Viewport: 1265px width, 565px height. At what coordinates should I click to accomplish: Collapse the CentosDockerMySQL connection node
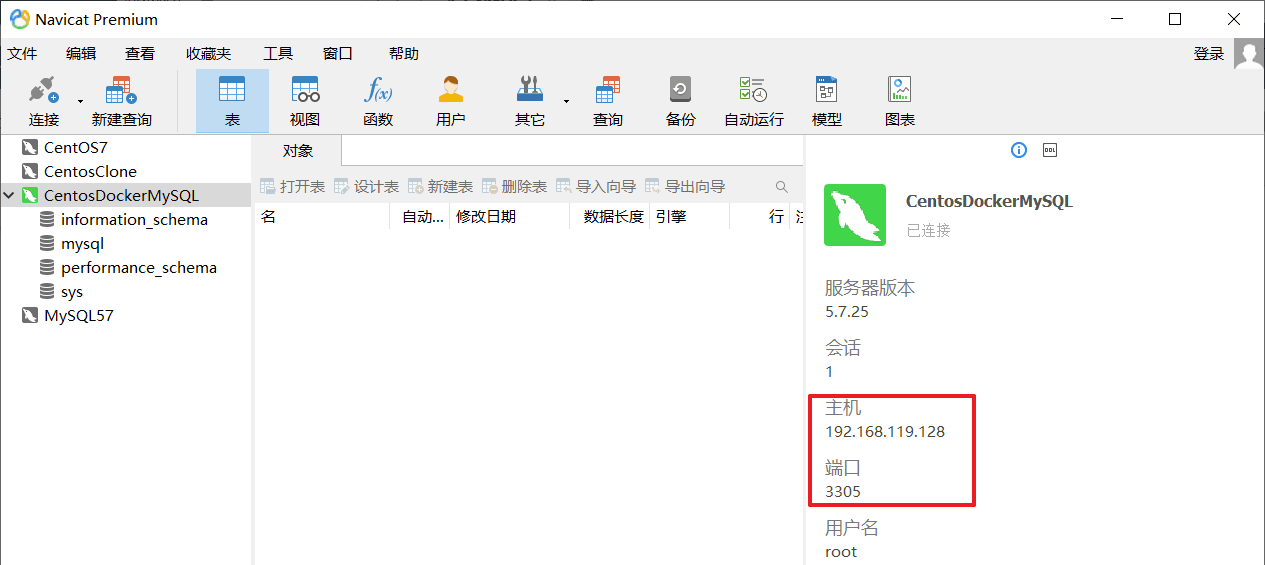(x=9, y=196)
